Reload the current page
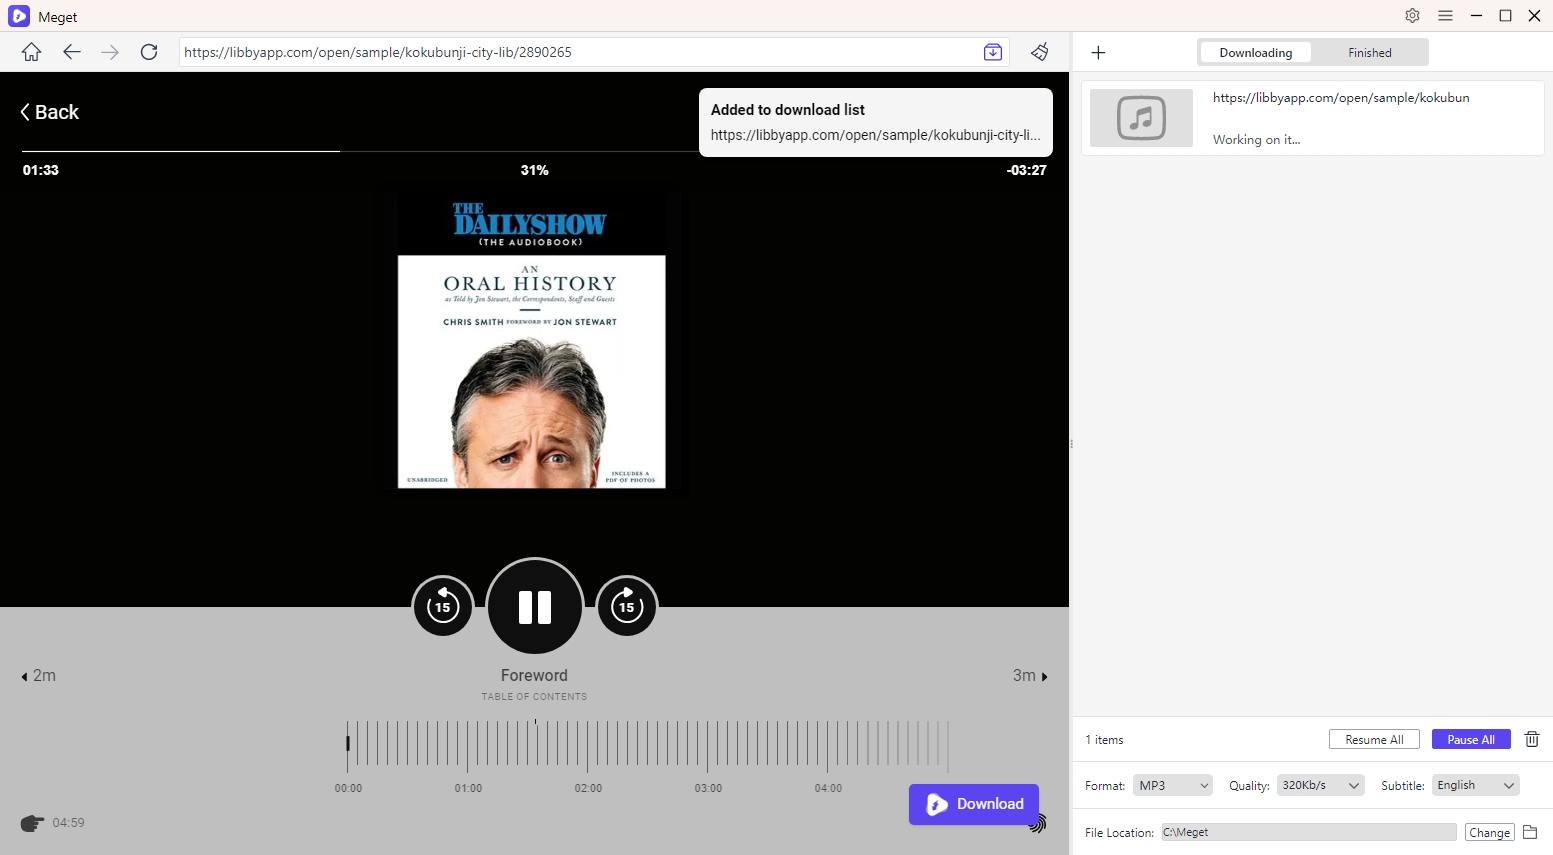This screenshot has height=855, width=1553. pos(149,52)
